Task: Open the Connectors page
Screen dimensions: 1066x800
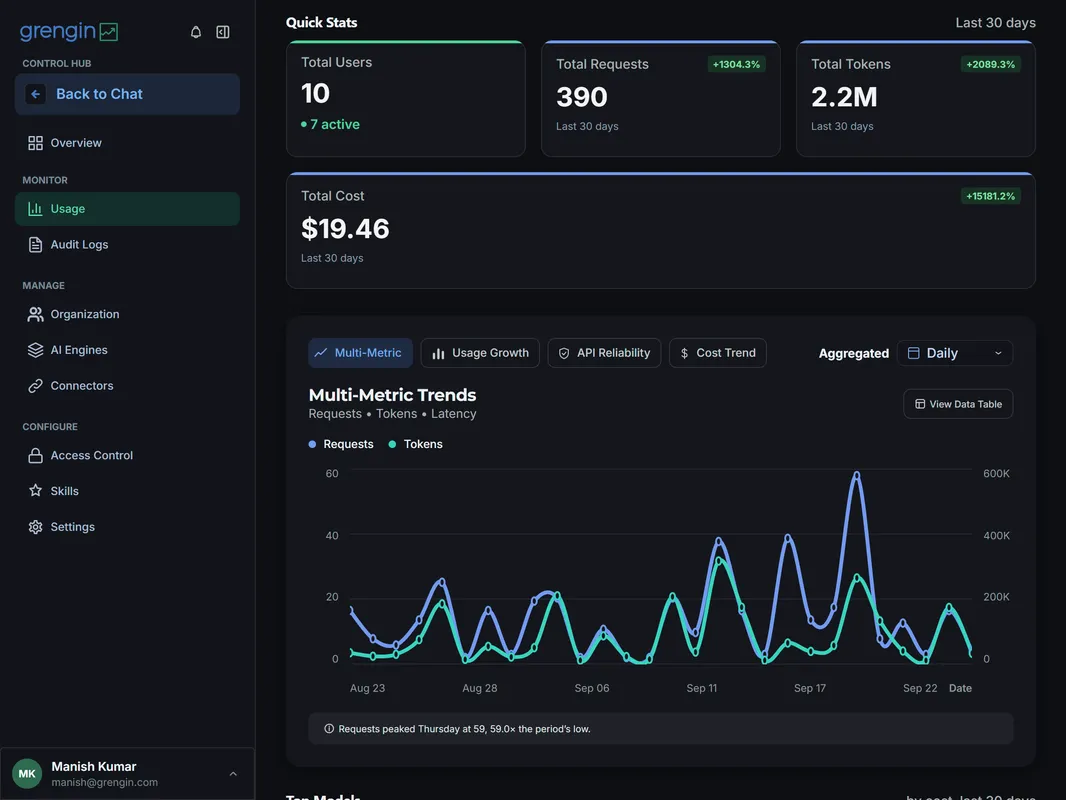Action: tap(127, 385)
